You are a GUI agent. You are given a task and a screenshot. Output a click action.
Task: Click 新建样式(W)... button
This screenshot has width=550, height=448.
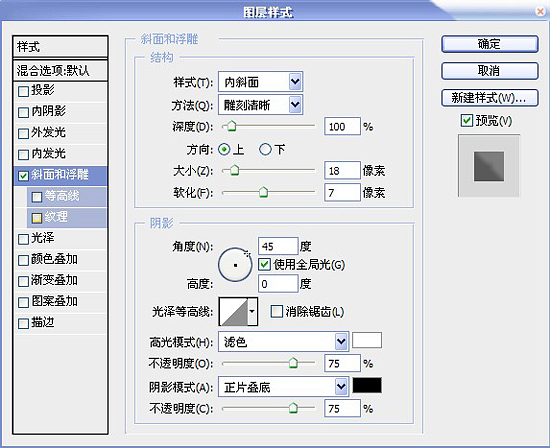(489, 98)
